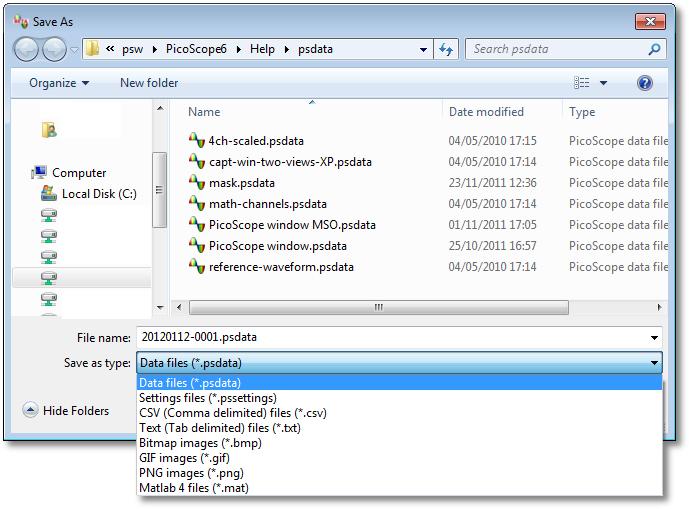This screenshot has width=689, height=509.
Task: Click New folder button
Action: click(149, 83)
